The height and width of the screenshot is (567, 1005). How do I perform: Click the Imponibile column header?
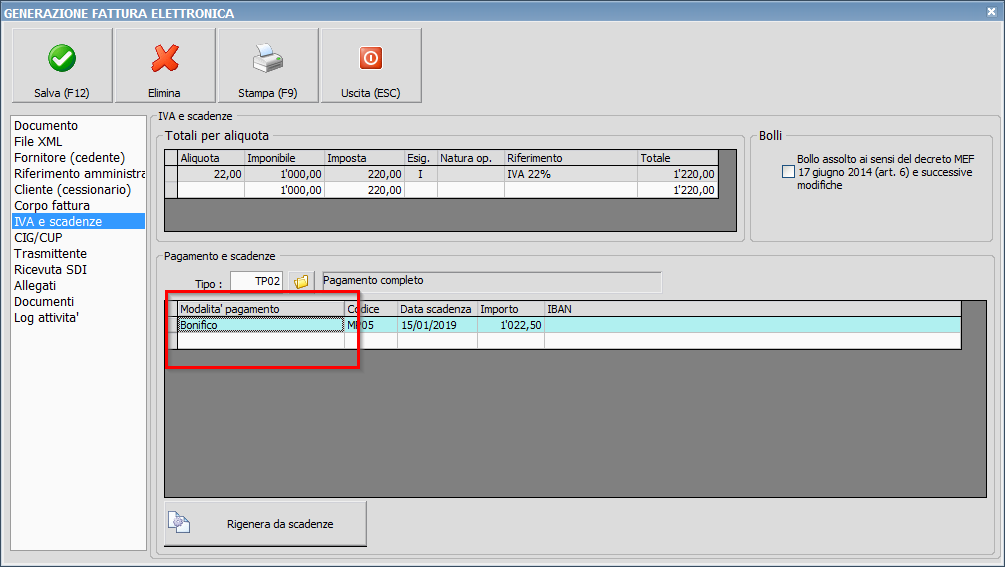(285, 158)
